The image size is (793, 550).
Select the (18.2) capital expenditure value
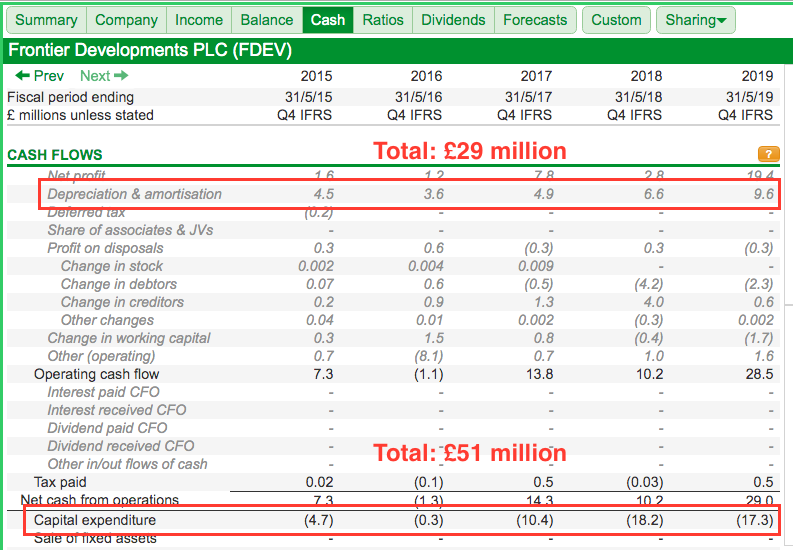coord(644,520)
